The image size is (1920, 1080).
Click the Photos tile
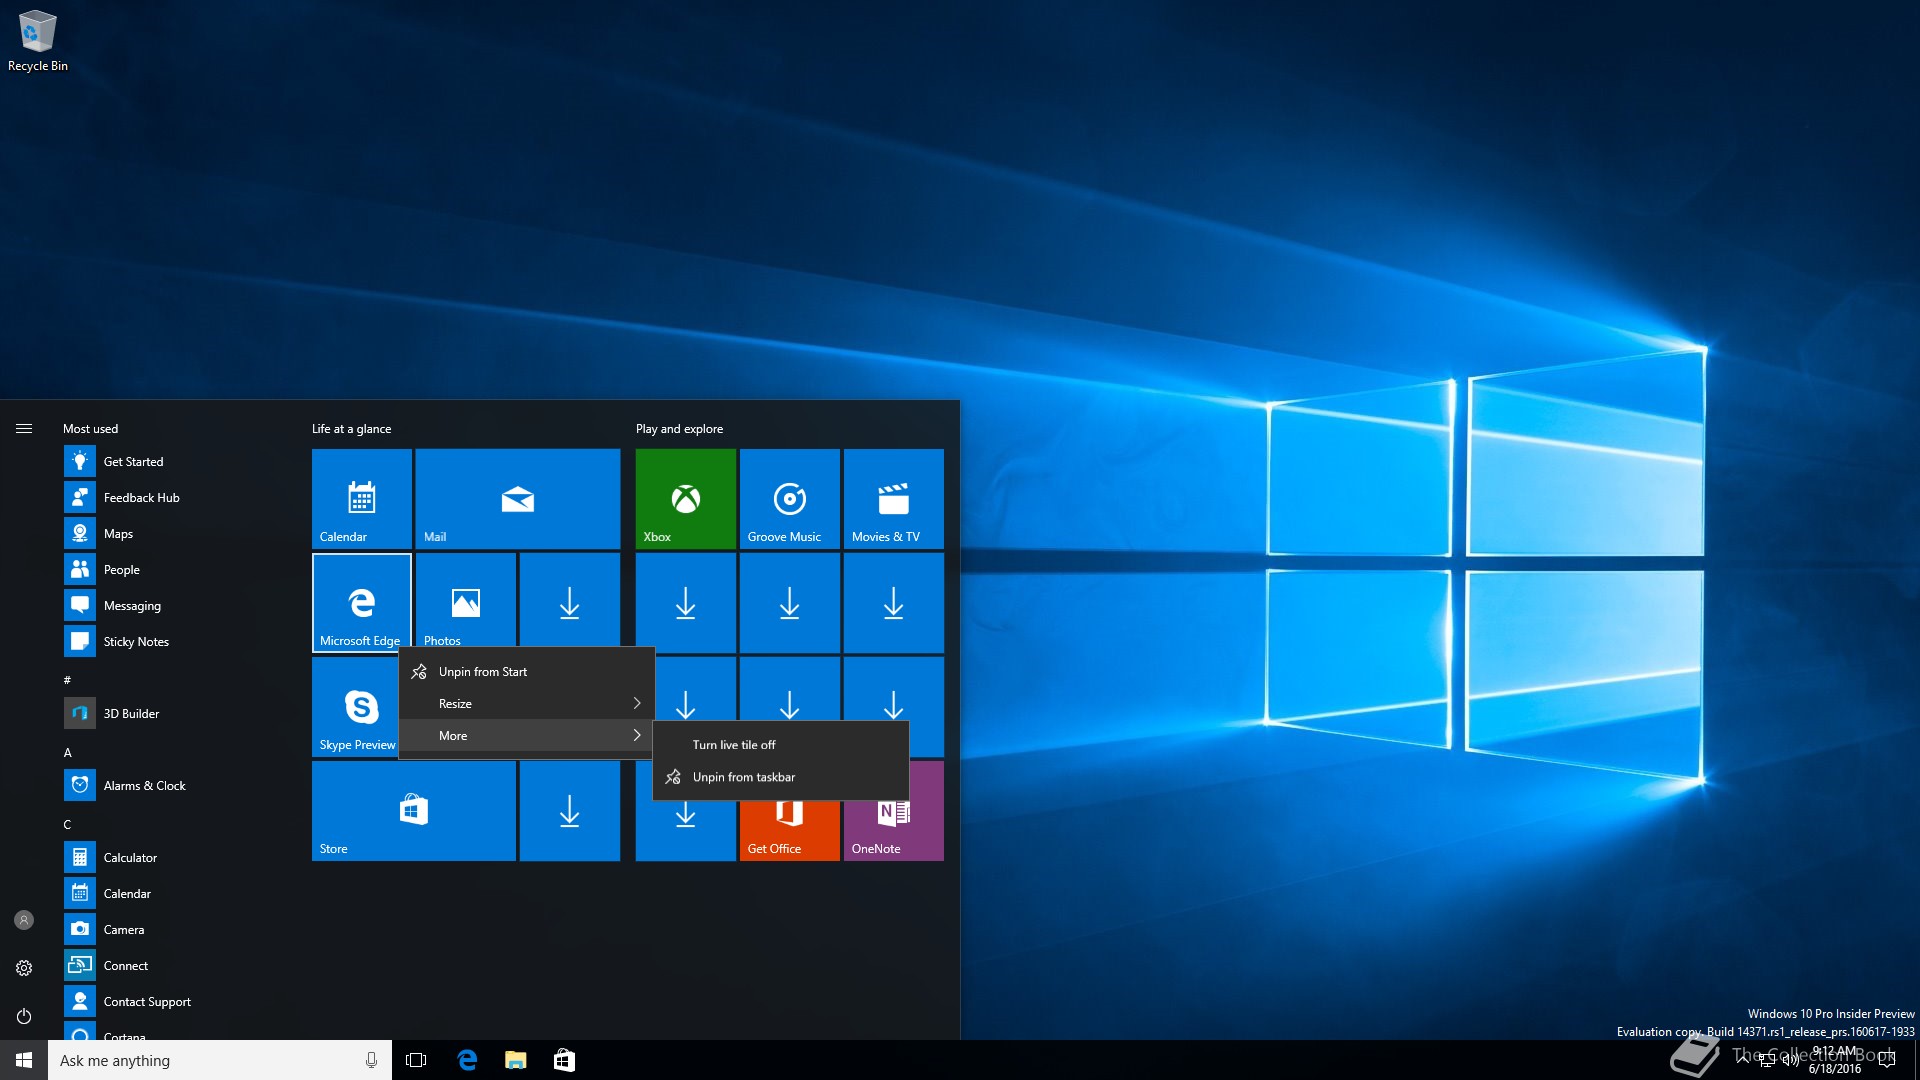[465, 602]
